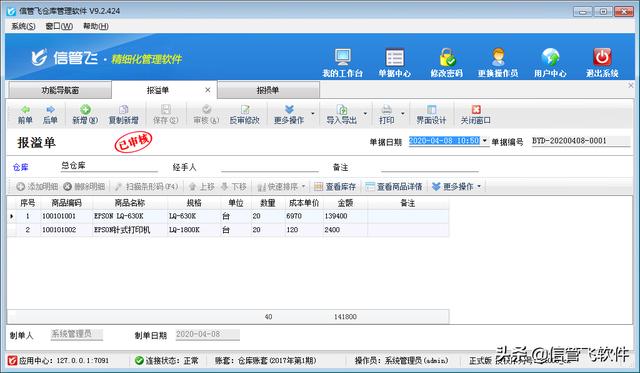The height and width of the screenshot is (373, 640).
Task: Click the 总仓库 warehouse field
Action: [109, 166]
